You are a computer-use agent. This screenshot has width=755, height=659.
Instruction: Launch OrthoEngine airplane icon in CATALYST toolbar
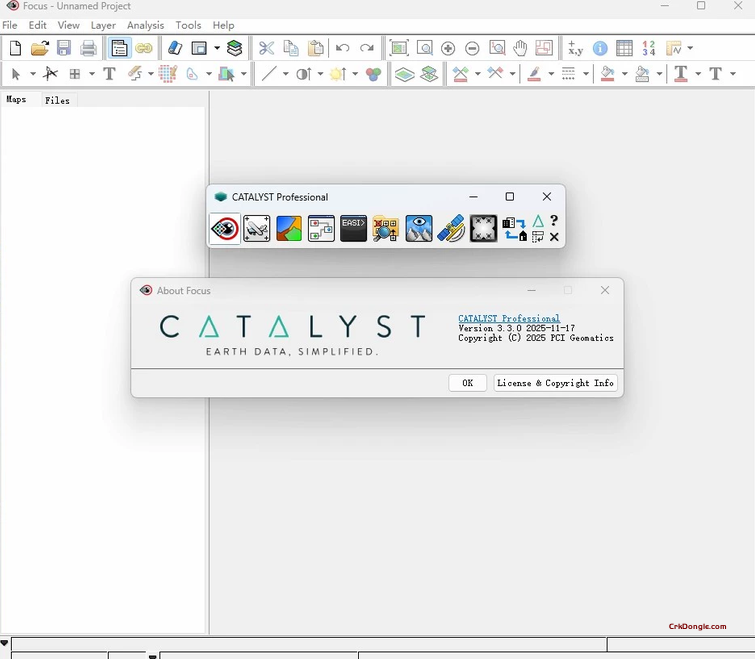257,229
